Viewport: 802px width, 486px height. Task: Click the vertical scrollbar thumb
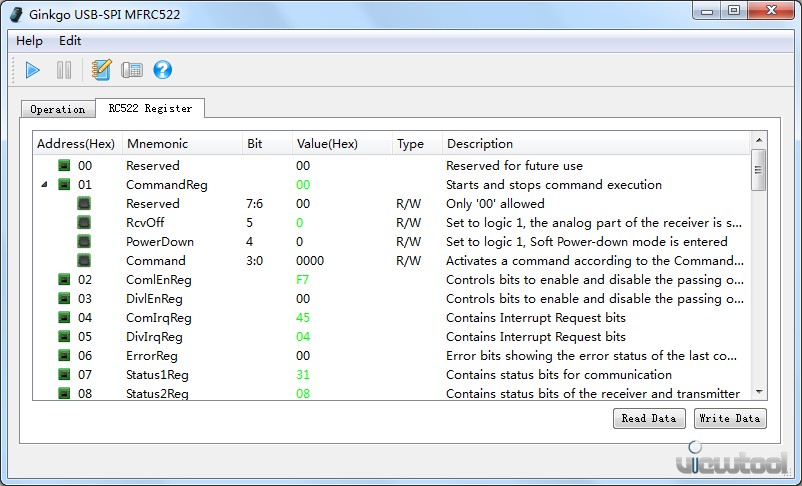[759, 170]
